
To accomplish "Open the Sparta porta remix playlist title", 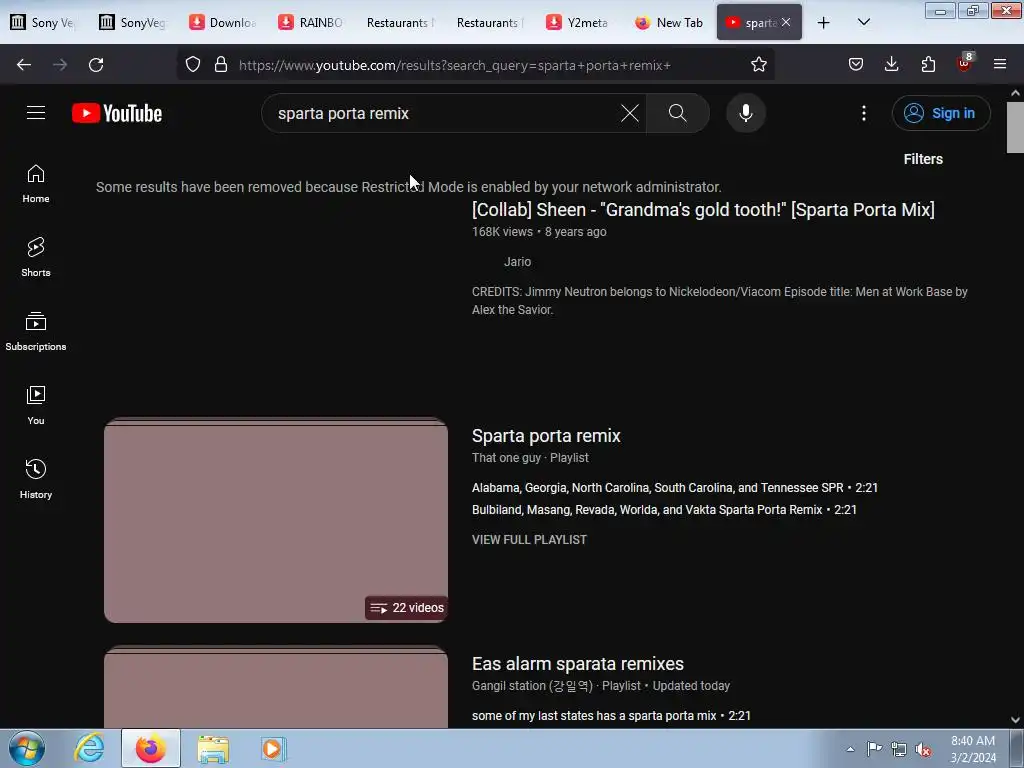I will click(546, 436).
